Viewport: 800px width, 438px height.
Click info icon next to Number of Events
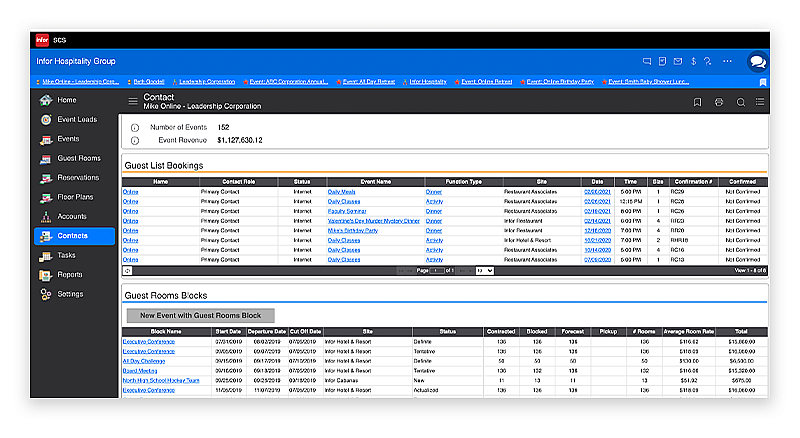[135, 128]
